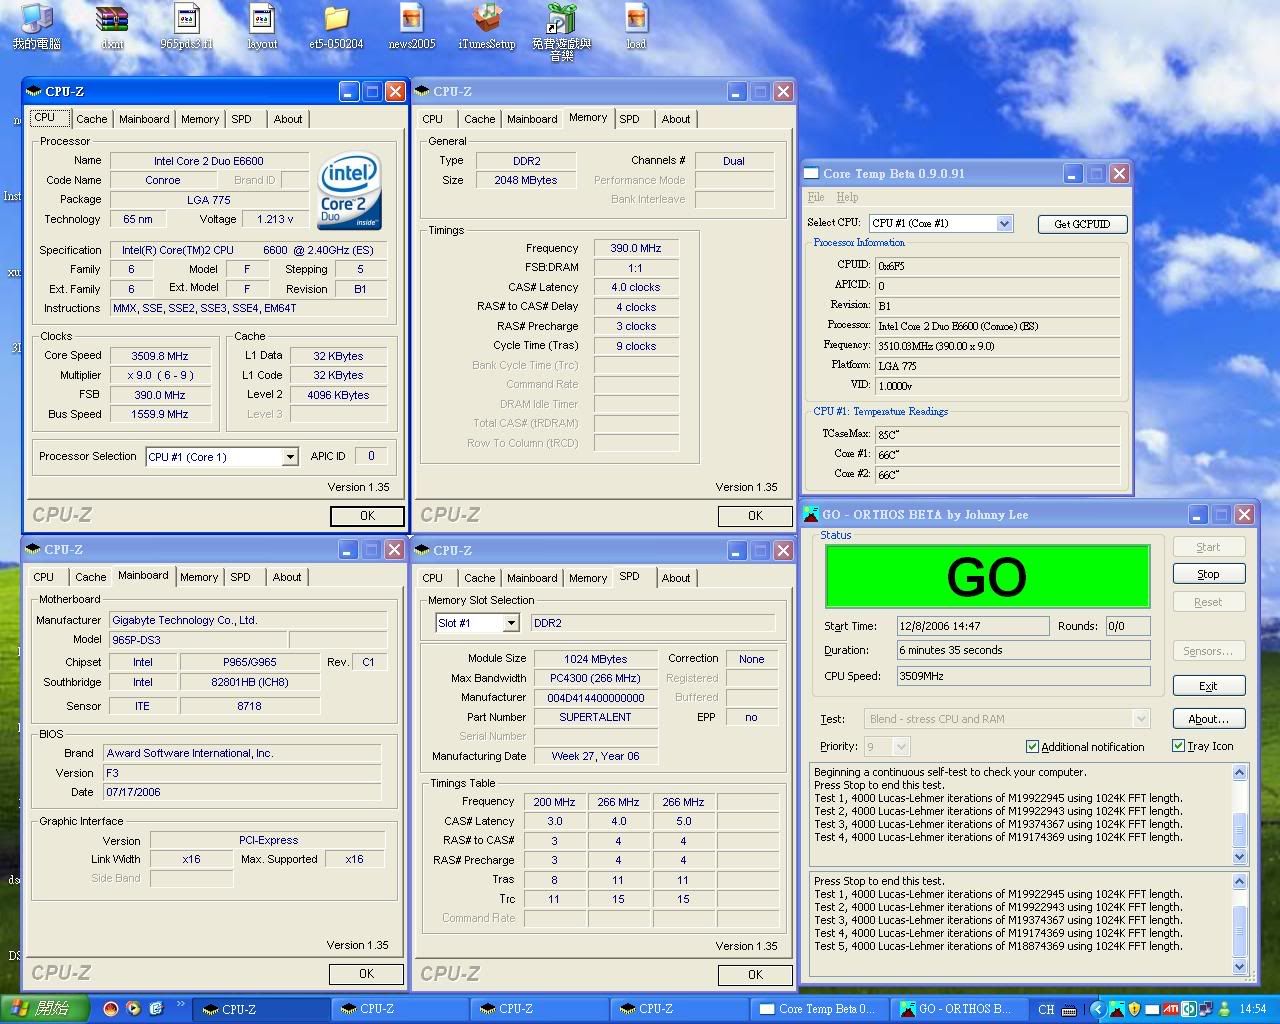
Task: Click the Core #1 66C temperature reading
Action: pos(997,455)
